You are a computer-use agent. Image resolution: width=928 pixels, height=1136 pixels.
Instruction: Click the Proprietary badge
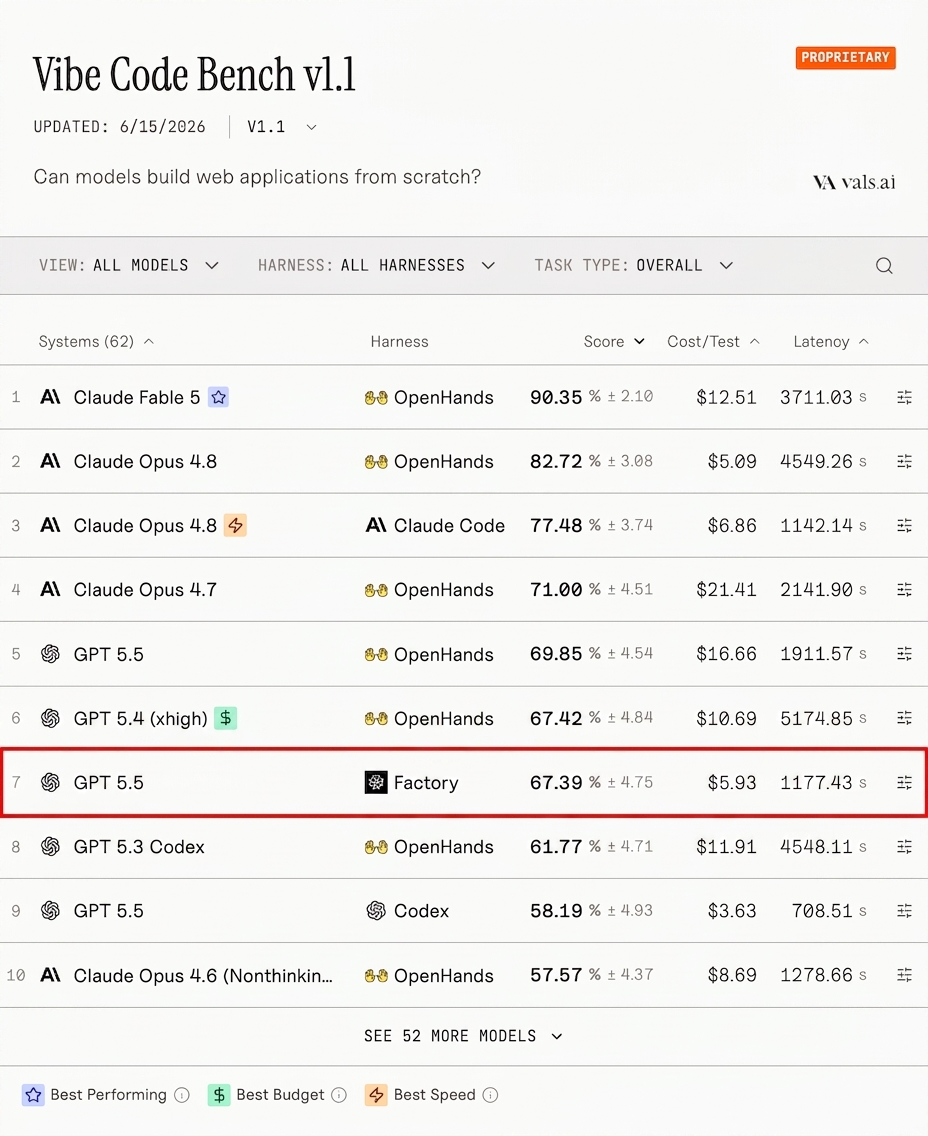[845, 57]
